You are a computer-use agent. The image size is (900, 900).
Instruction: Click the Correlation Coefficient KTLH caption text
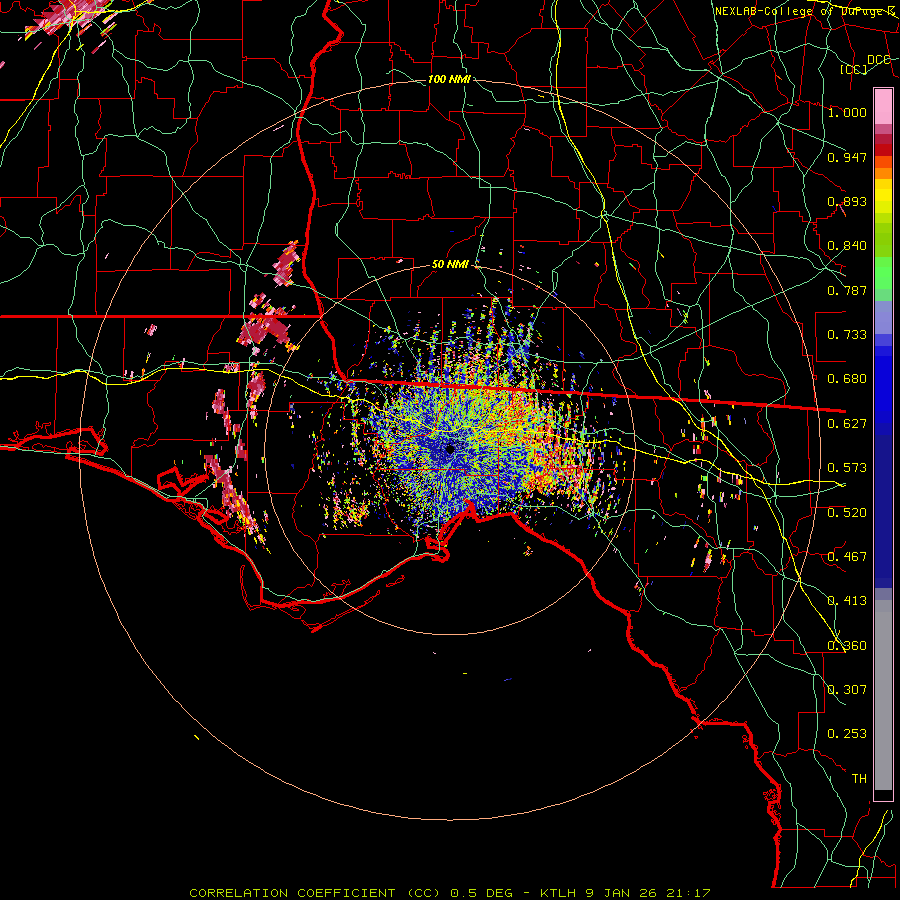[449, 893]
